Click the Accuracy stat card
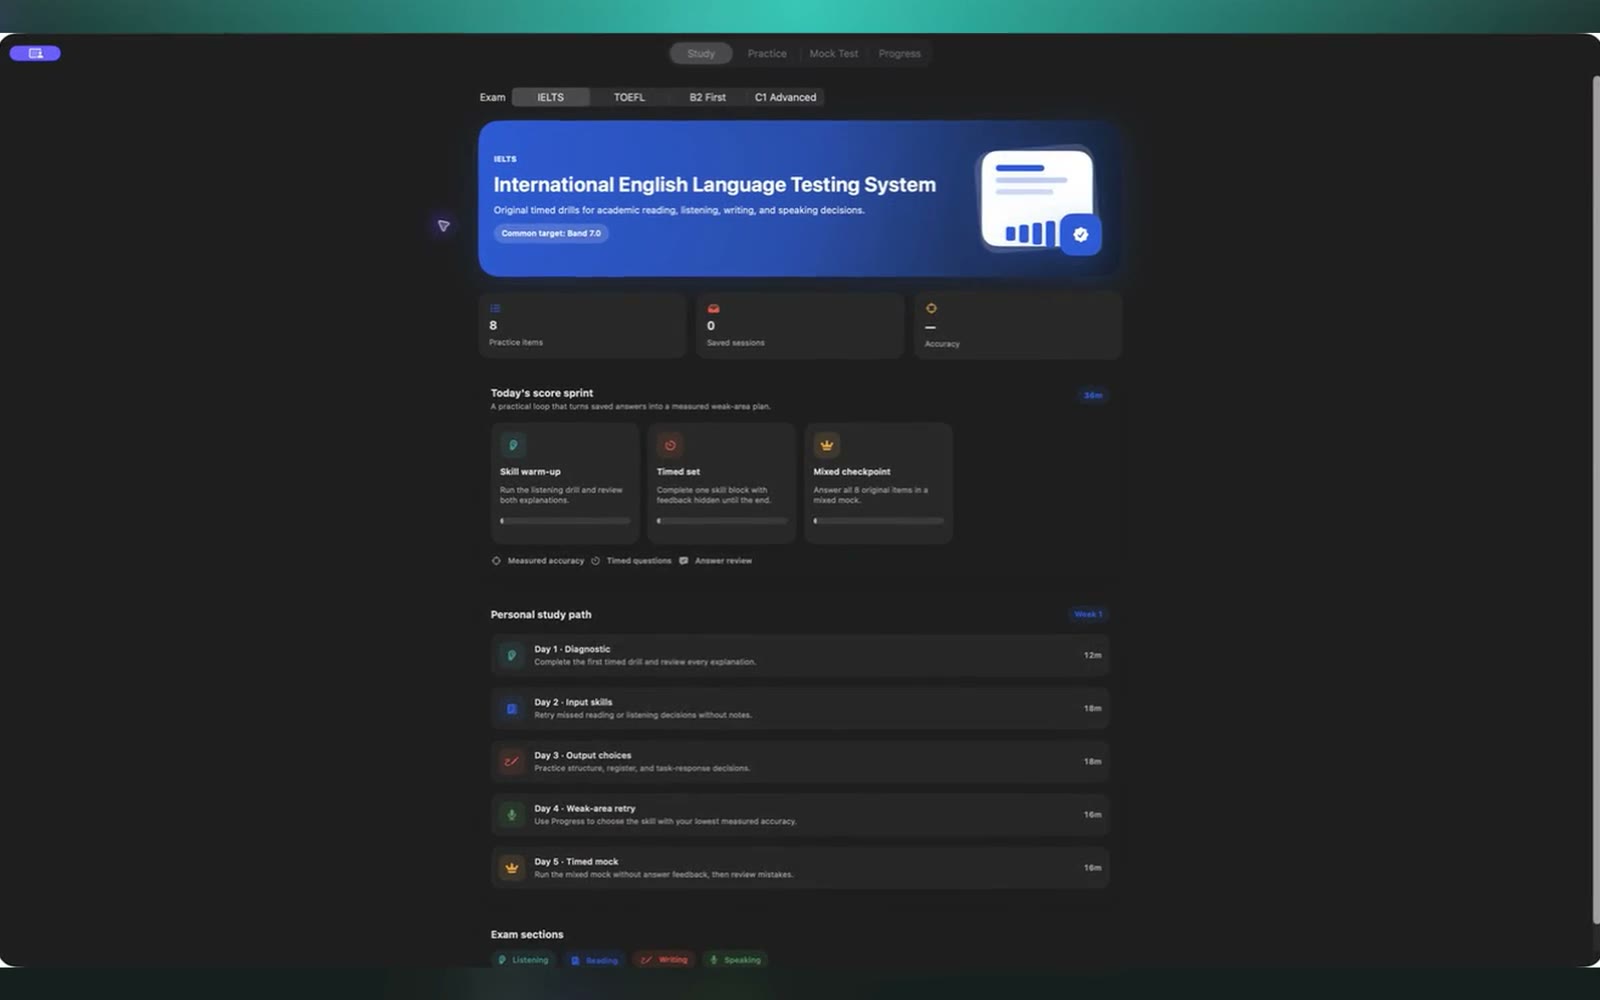Viewport: 1600px width, 1000px height. coord(1018,325)
